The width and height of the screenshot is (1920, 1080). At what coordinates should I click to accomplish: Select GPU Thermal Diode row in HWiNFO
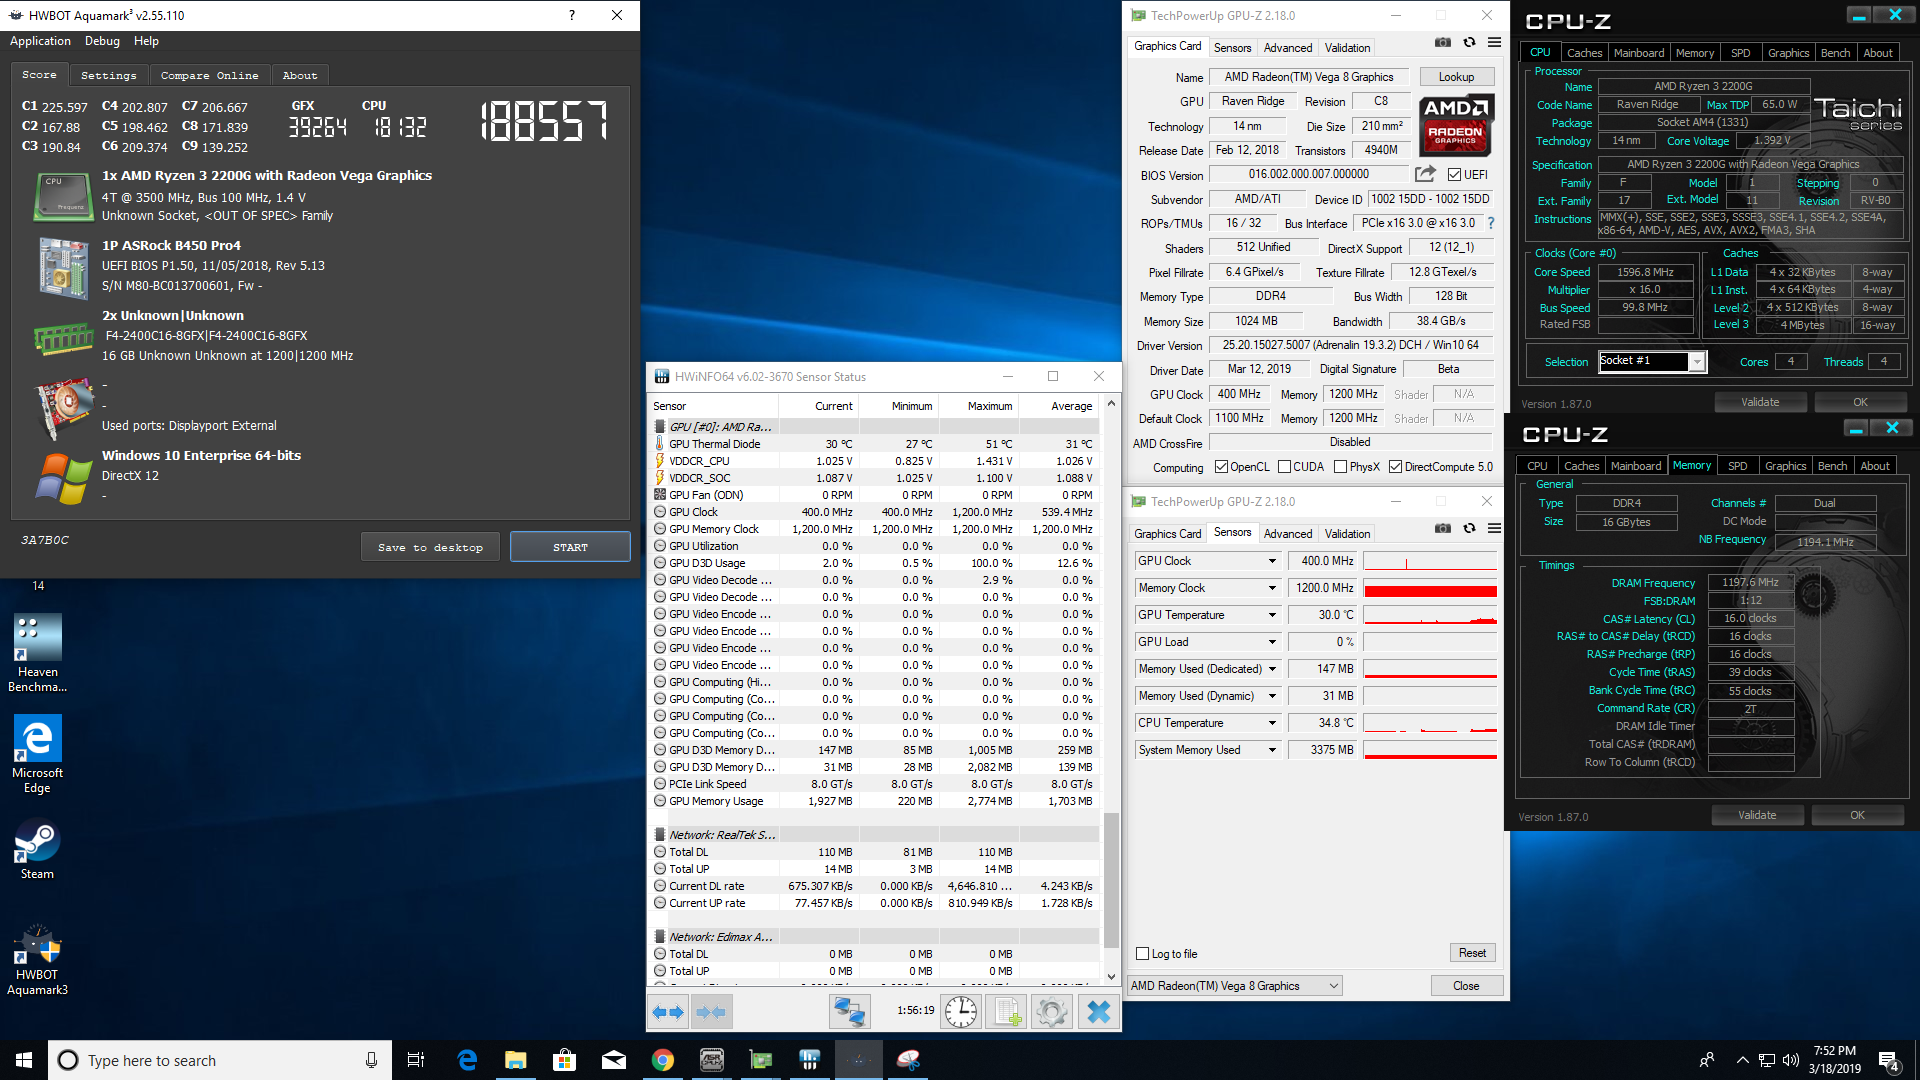pyautogui.click(x=875, y=444)
